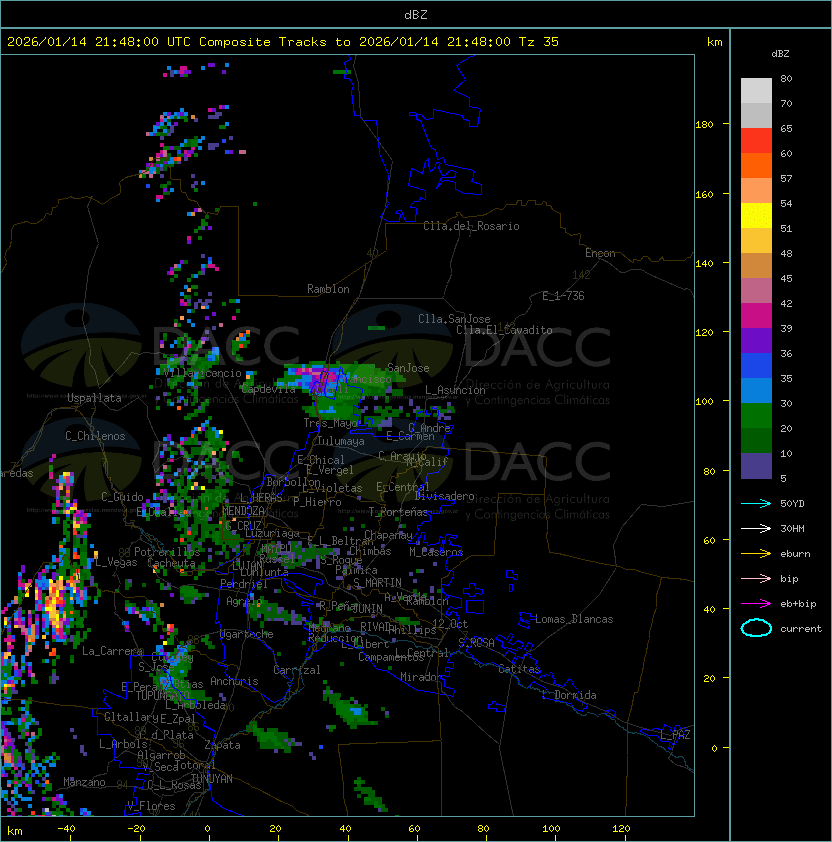Click the Encon map label
Screen dimensions: 832x842
tap(600, 253)
